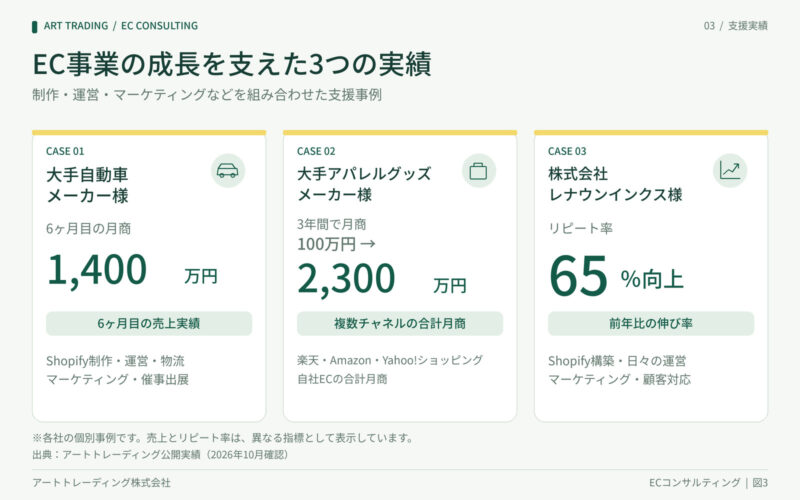Viewport: 800px width, 500px height.
Task: Click the 'リピート率' caption
Action: tap(580, 228)
